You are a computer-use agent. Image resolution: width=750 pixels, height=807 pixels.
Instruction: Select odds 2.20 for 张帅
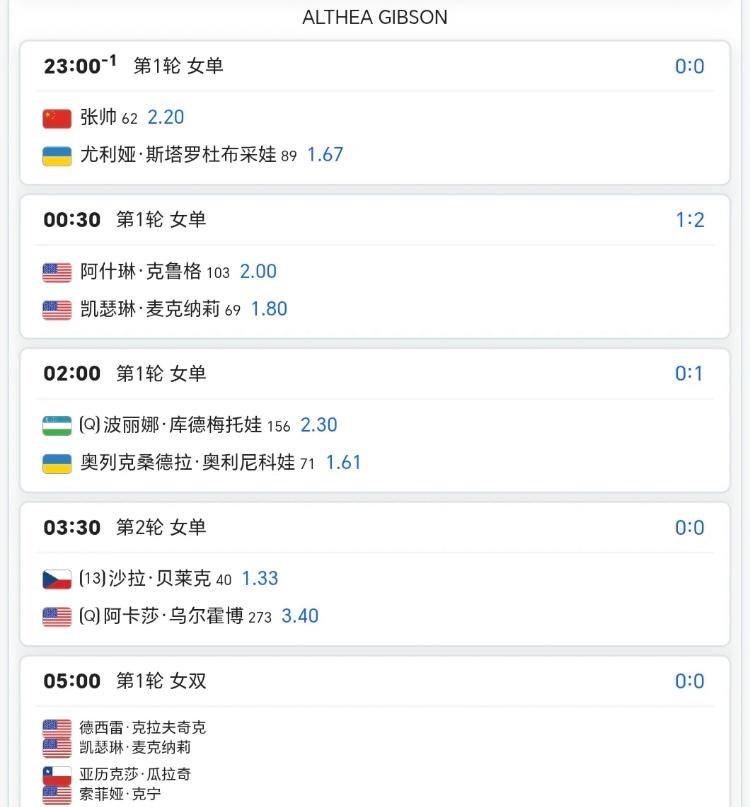pyautogui.click(x=166, y=117)
